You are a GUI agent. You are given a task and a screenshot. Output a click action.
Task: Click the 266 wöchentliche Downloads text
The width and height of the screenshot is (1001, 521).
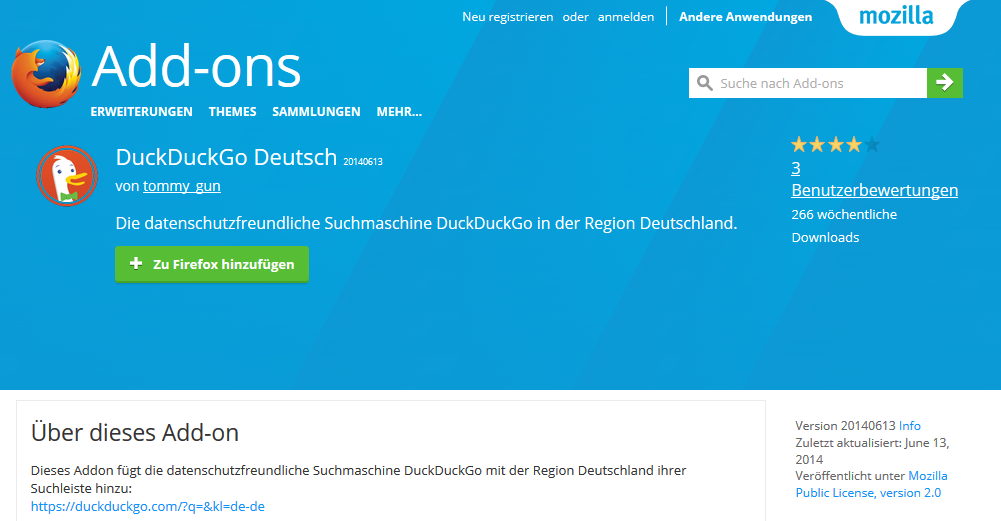coord(844,226)
